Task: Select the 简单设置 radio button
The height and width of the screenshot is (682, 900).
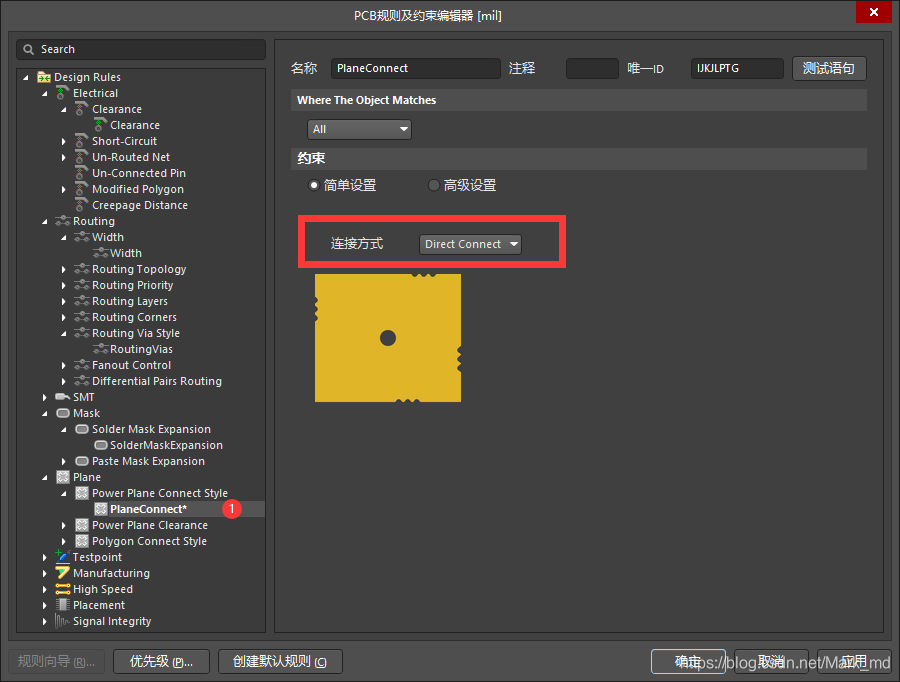Action: click(314, 185)
